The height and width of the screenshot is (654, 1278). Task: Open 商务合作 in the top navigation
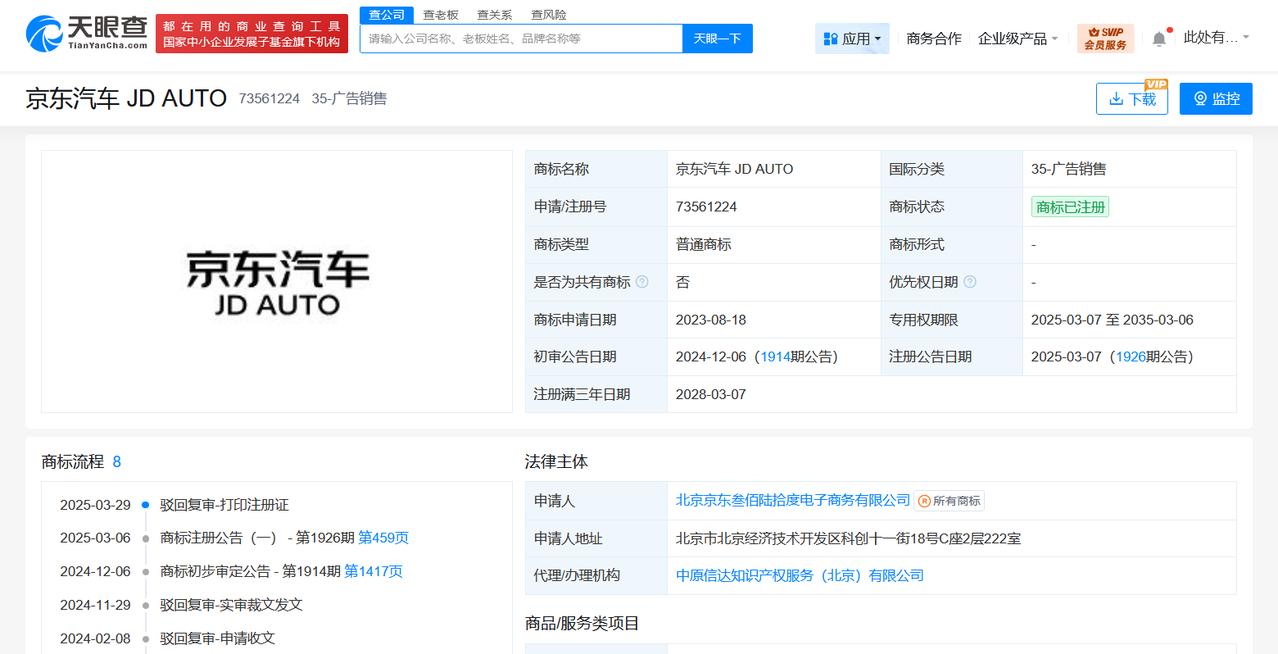tap(934, 38)
